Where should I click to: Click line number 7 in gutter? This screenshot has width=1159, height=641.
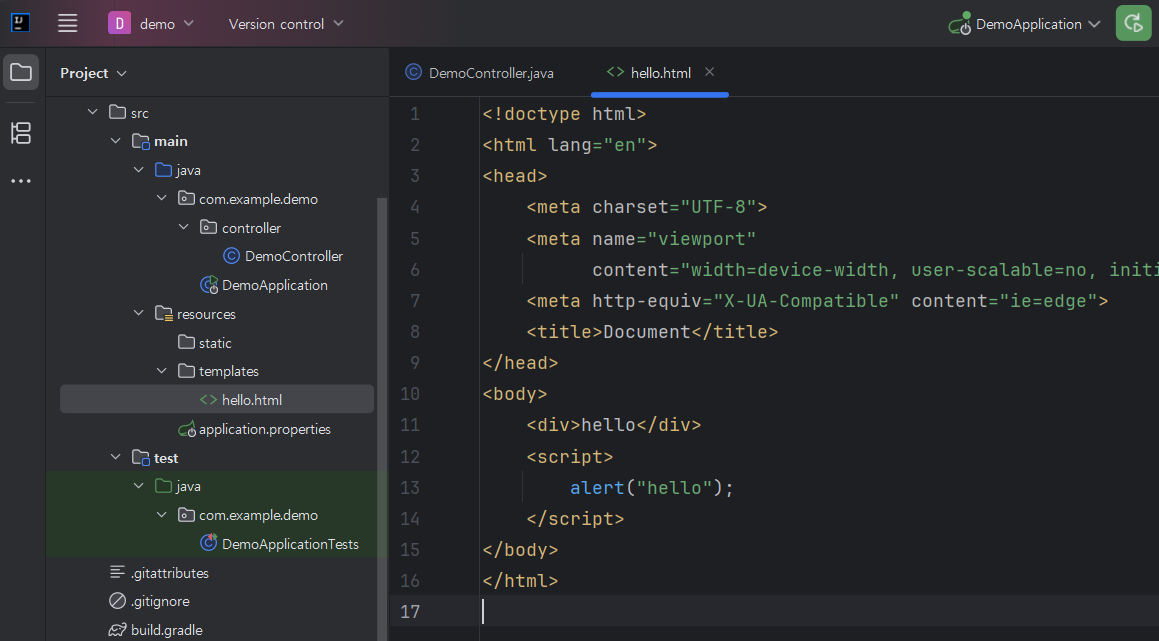[415, 301]
